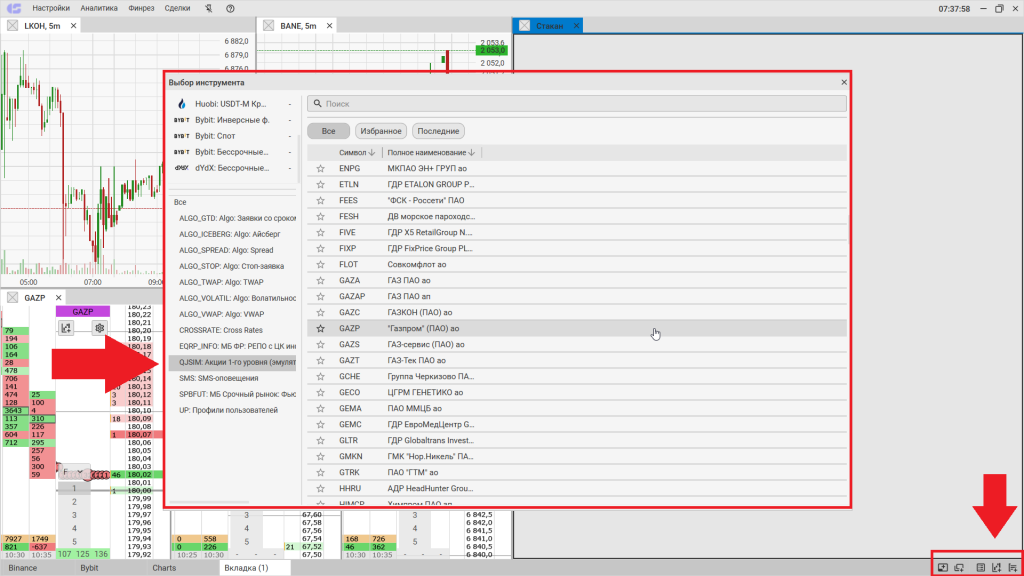
Task: Click the Избранное filter button
Action: [379, 131]
